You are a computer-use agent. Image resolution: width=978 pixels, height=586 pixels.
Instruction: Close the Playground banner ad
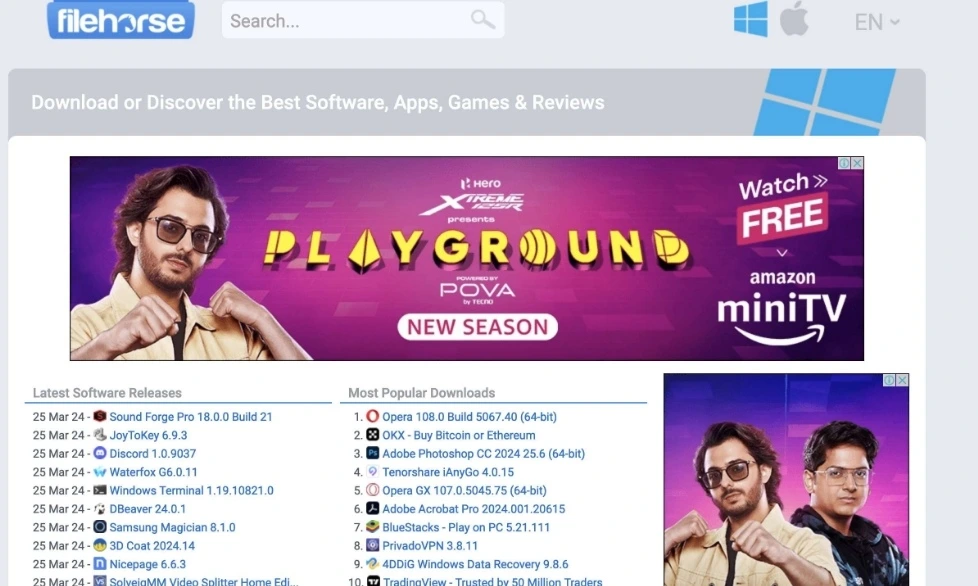point(858,163)
